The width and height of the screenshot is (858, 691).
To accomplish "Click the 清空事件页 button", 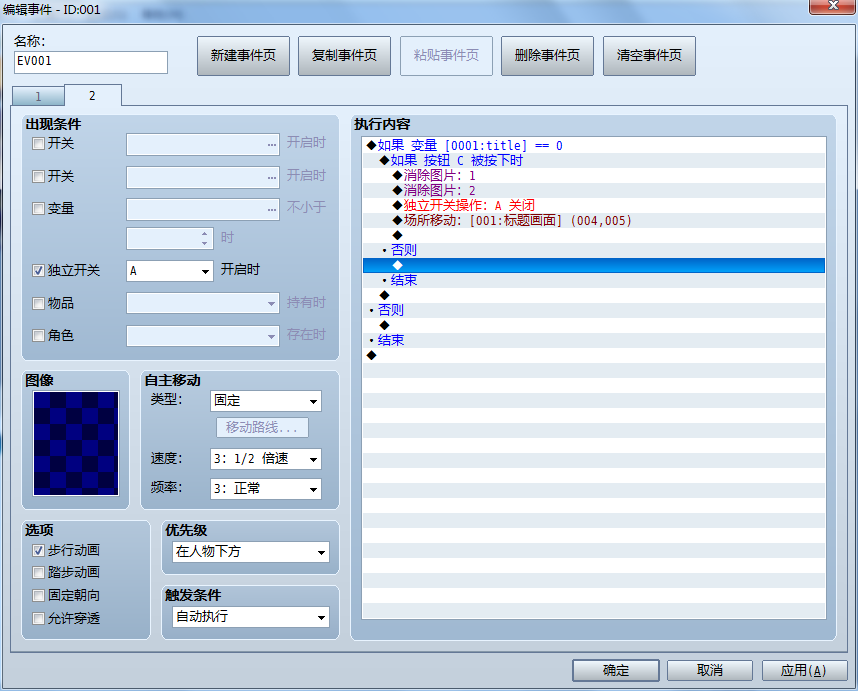I will pyautogui.click(x=649, y=55).
